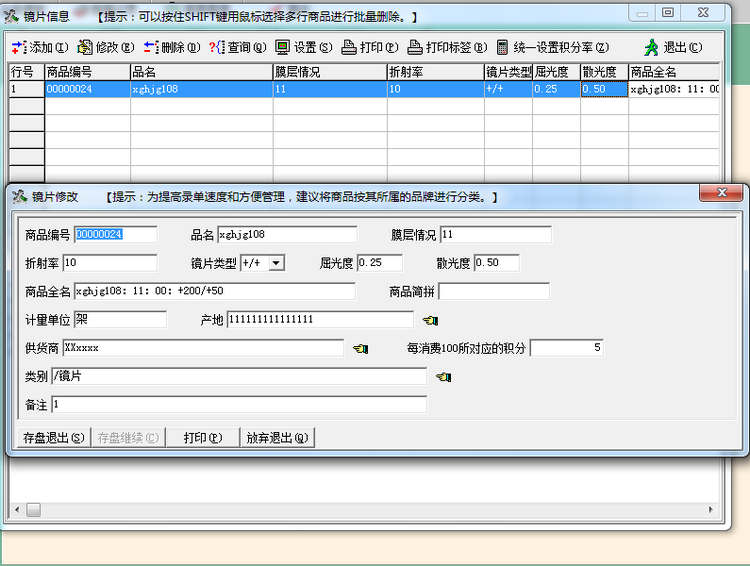Click the 品名 column header
Screen dimensions: 750x566
(x=201, y=72)
